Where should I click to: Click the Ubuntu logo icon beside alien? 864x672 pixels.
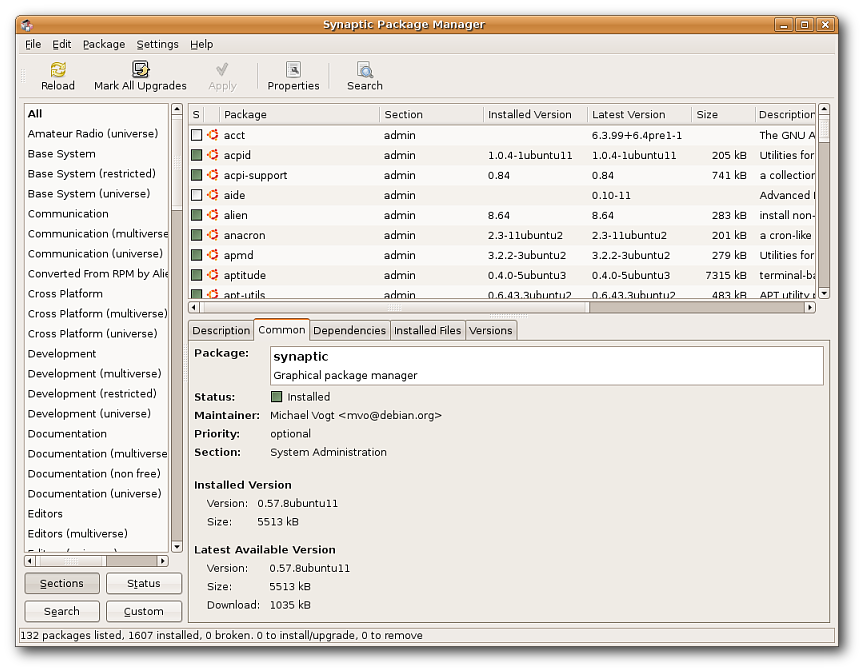click(212, 215)
